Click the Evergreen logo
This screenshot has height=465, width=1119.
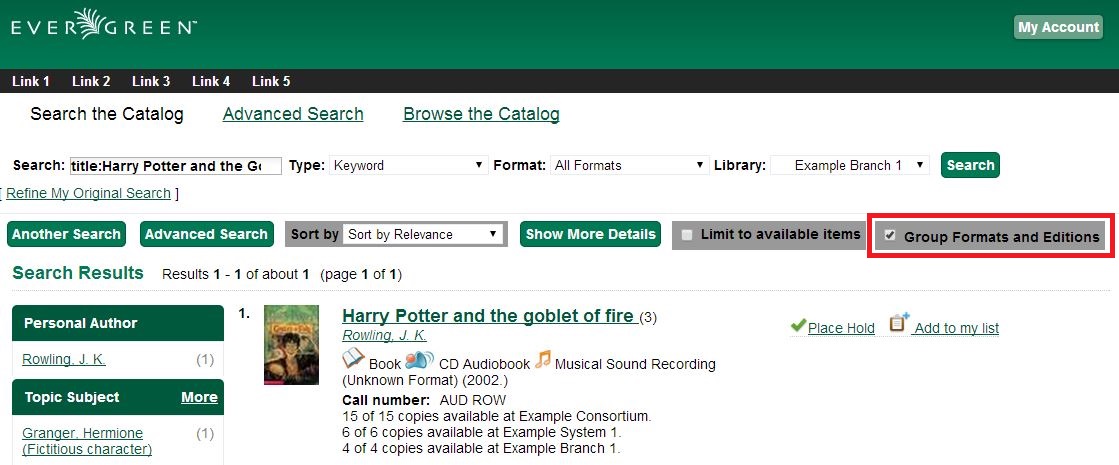(x=104, y=24)
